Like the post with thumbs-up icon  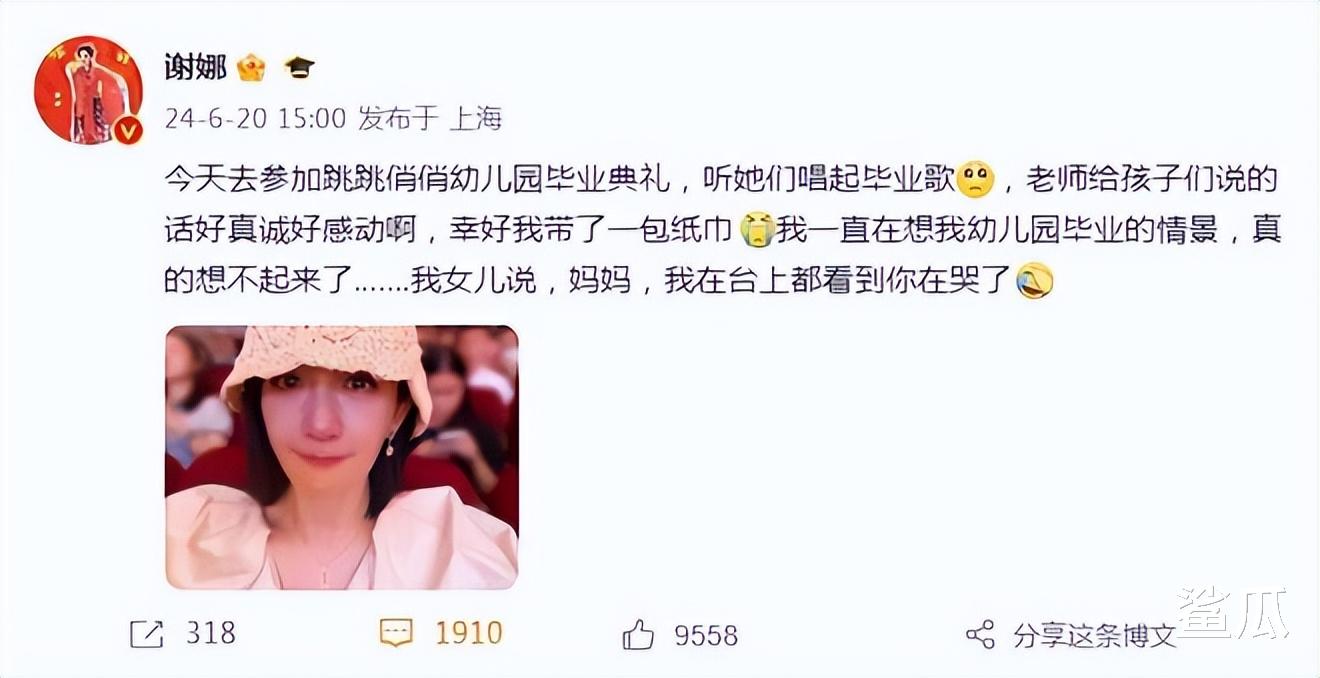click(637, 633)
